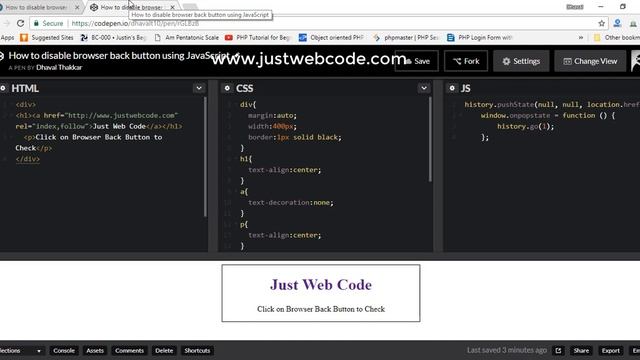Screen dimensions: 640x360
Task: Open the Change View menu
Action: coord(590,61)
